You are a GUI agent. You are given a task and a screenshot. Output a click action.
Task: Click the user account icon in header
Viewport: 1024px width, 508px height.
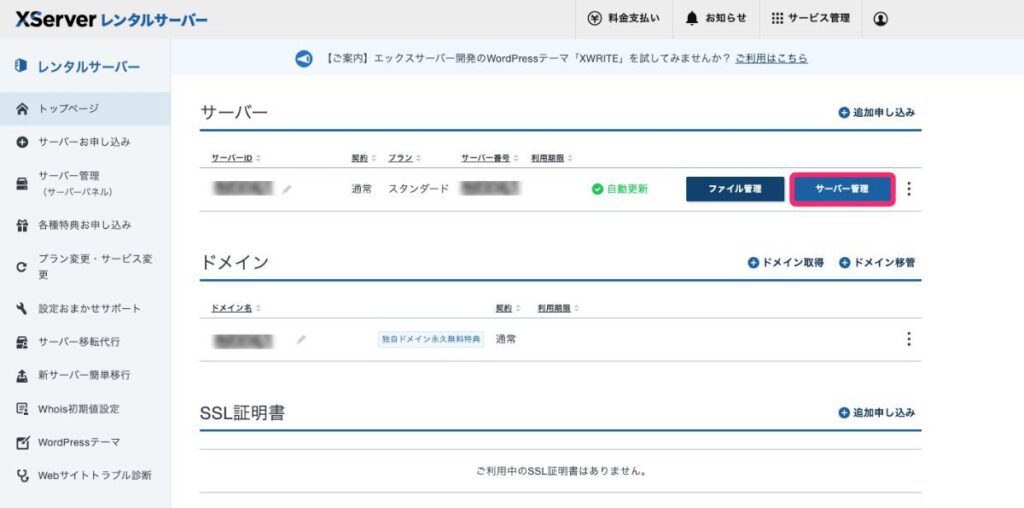(880, 19)
